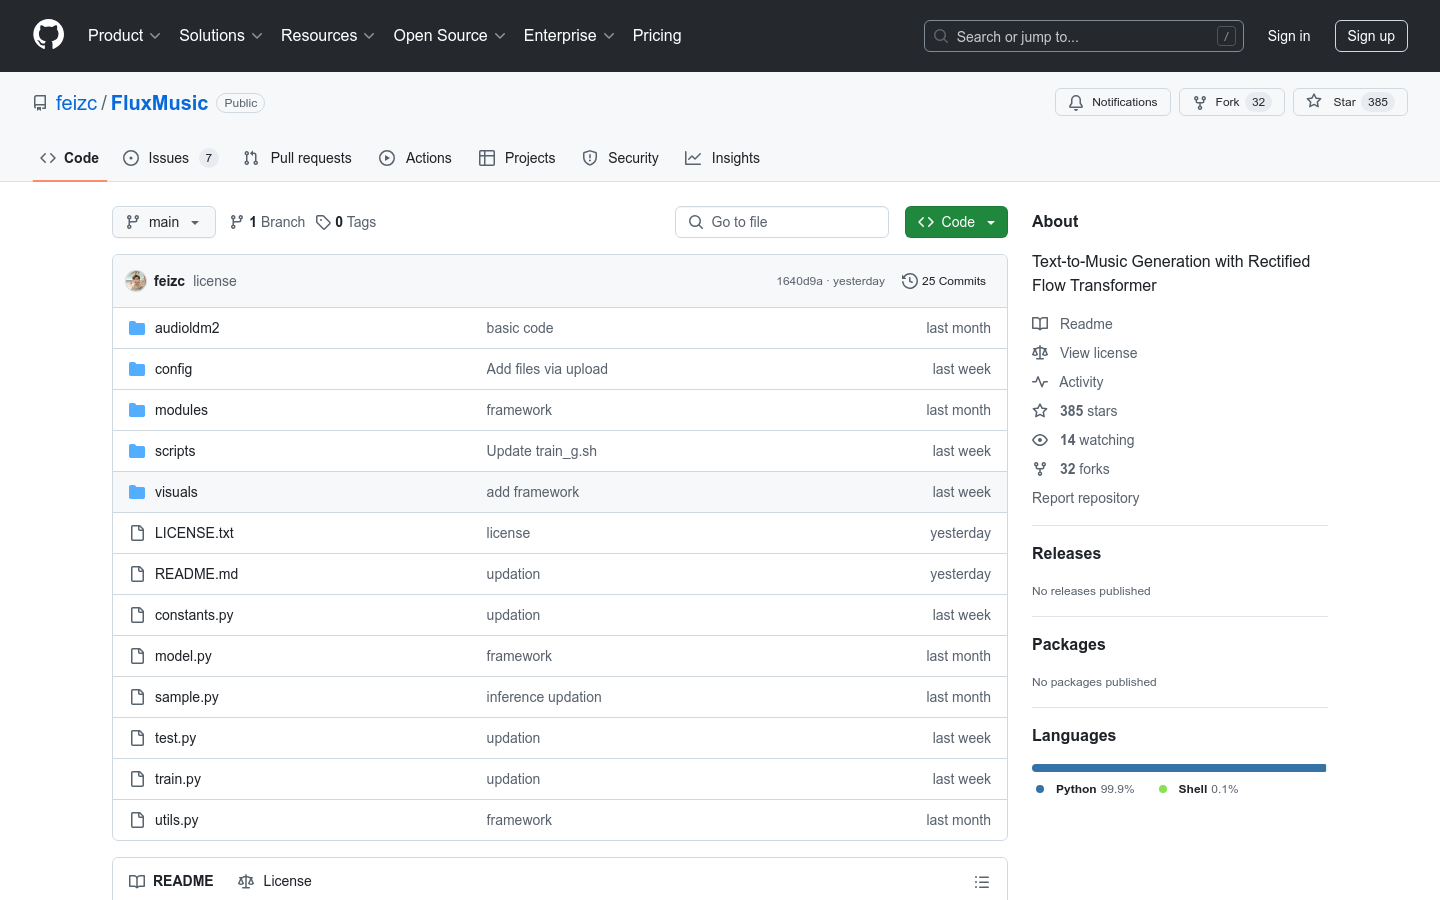
Task: Open the main branch dropdown
Action: [164, 222]
